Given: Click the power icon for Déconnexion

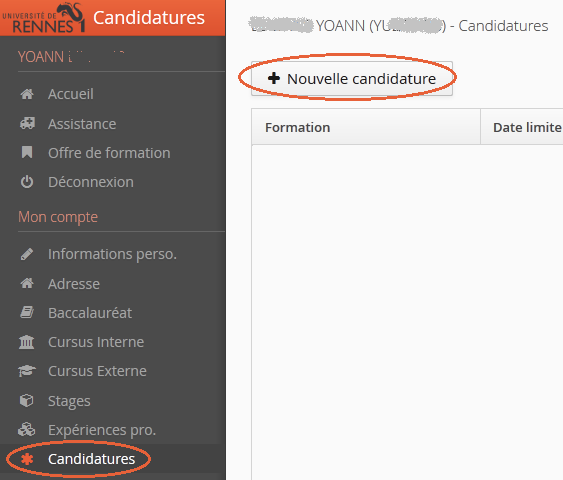Looking at the screenshot, I should pyautogui.click(x=27, y=182).
